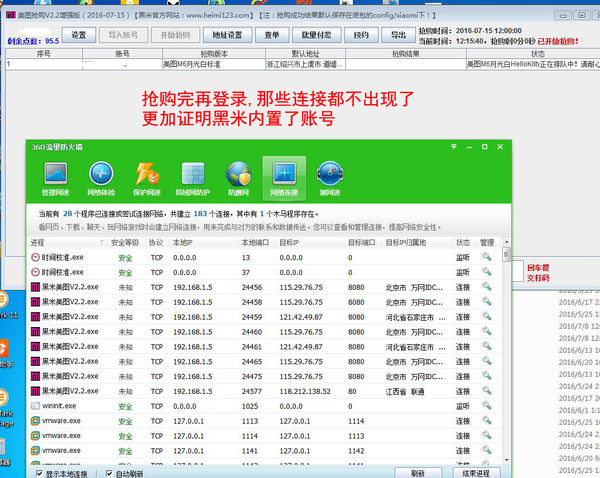This screenshot has width=600, height=478.
Task: Select the 美图M6月光白标准 cell in background window
Action: pos(214,64)
